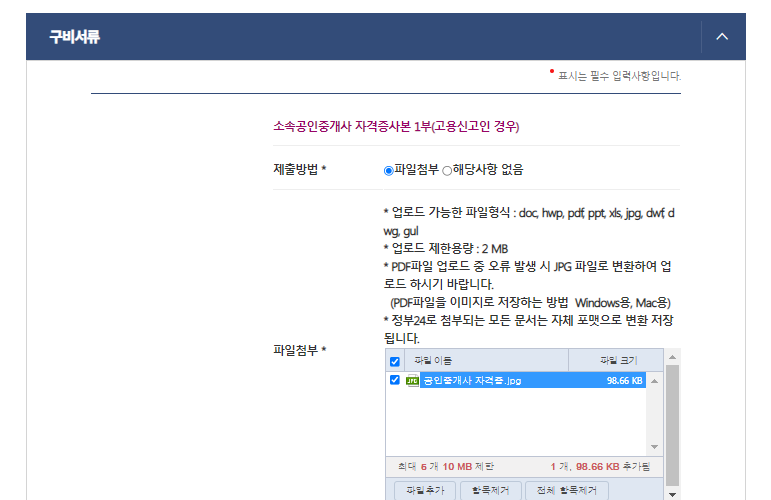
Task: Open the Mac용 PDF conversion guide link
Action: click(x=651, y=302)
